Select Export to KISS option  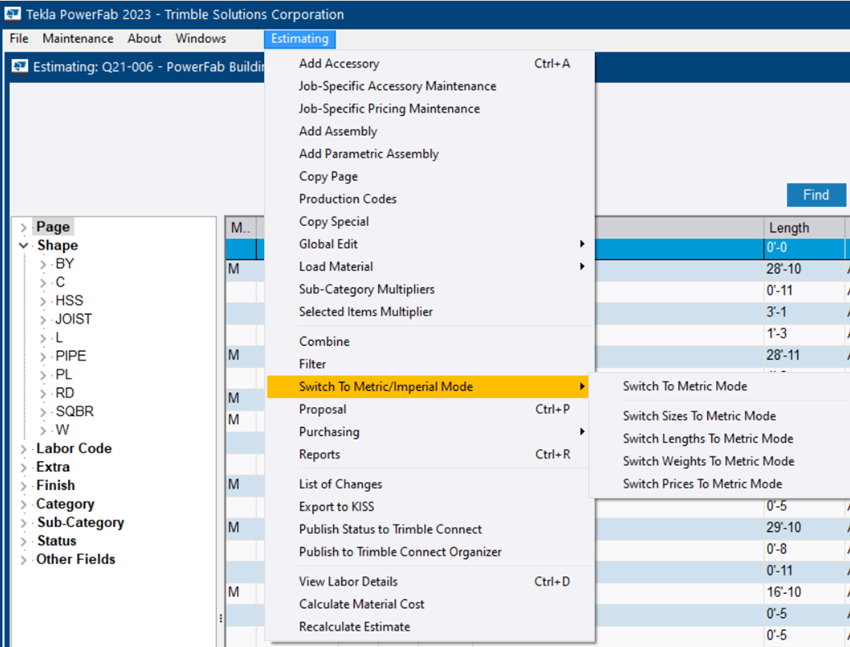click(x=336, y=507)
